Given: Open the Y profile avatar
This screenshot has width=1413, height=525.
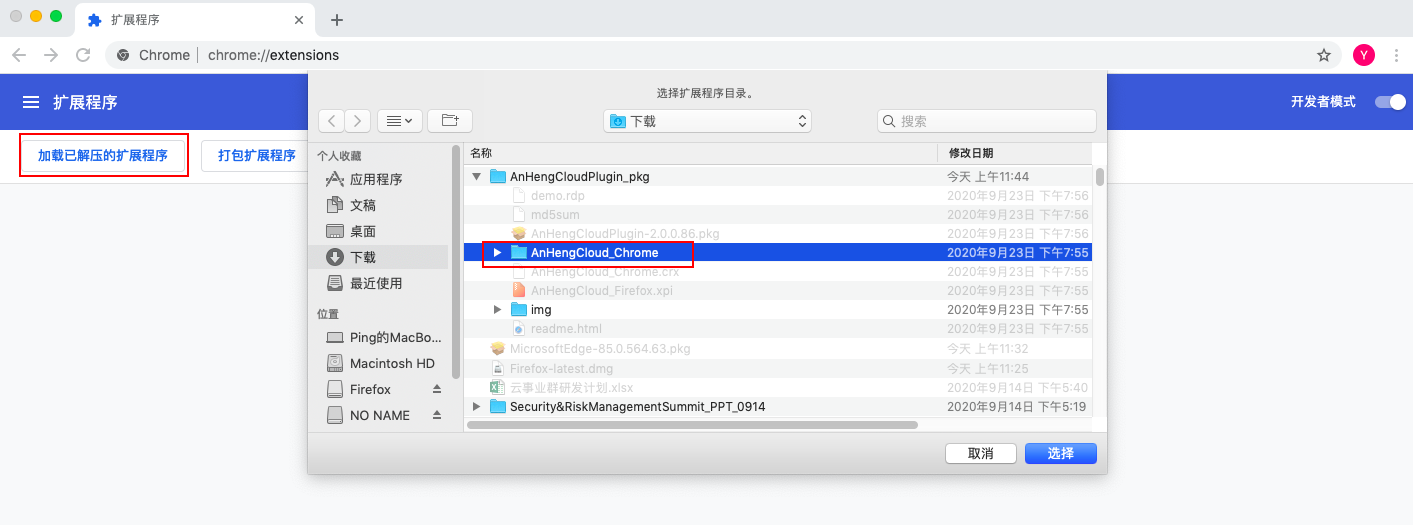Looking at the screenshot, I should (1364, 55).
